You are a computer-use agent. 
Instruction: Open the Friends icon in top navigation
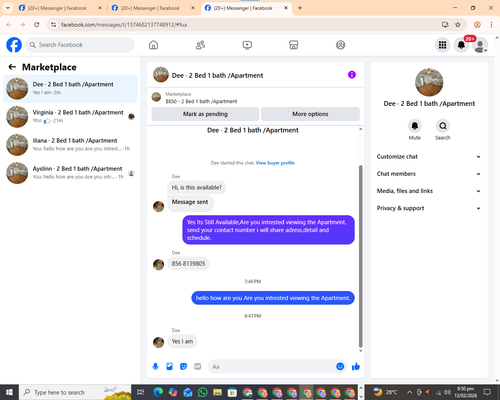coord(200,45)
